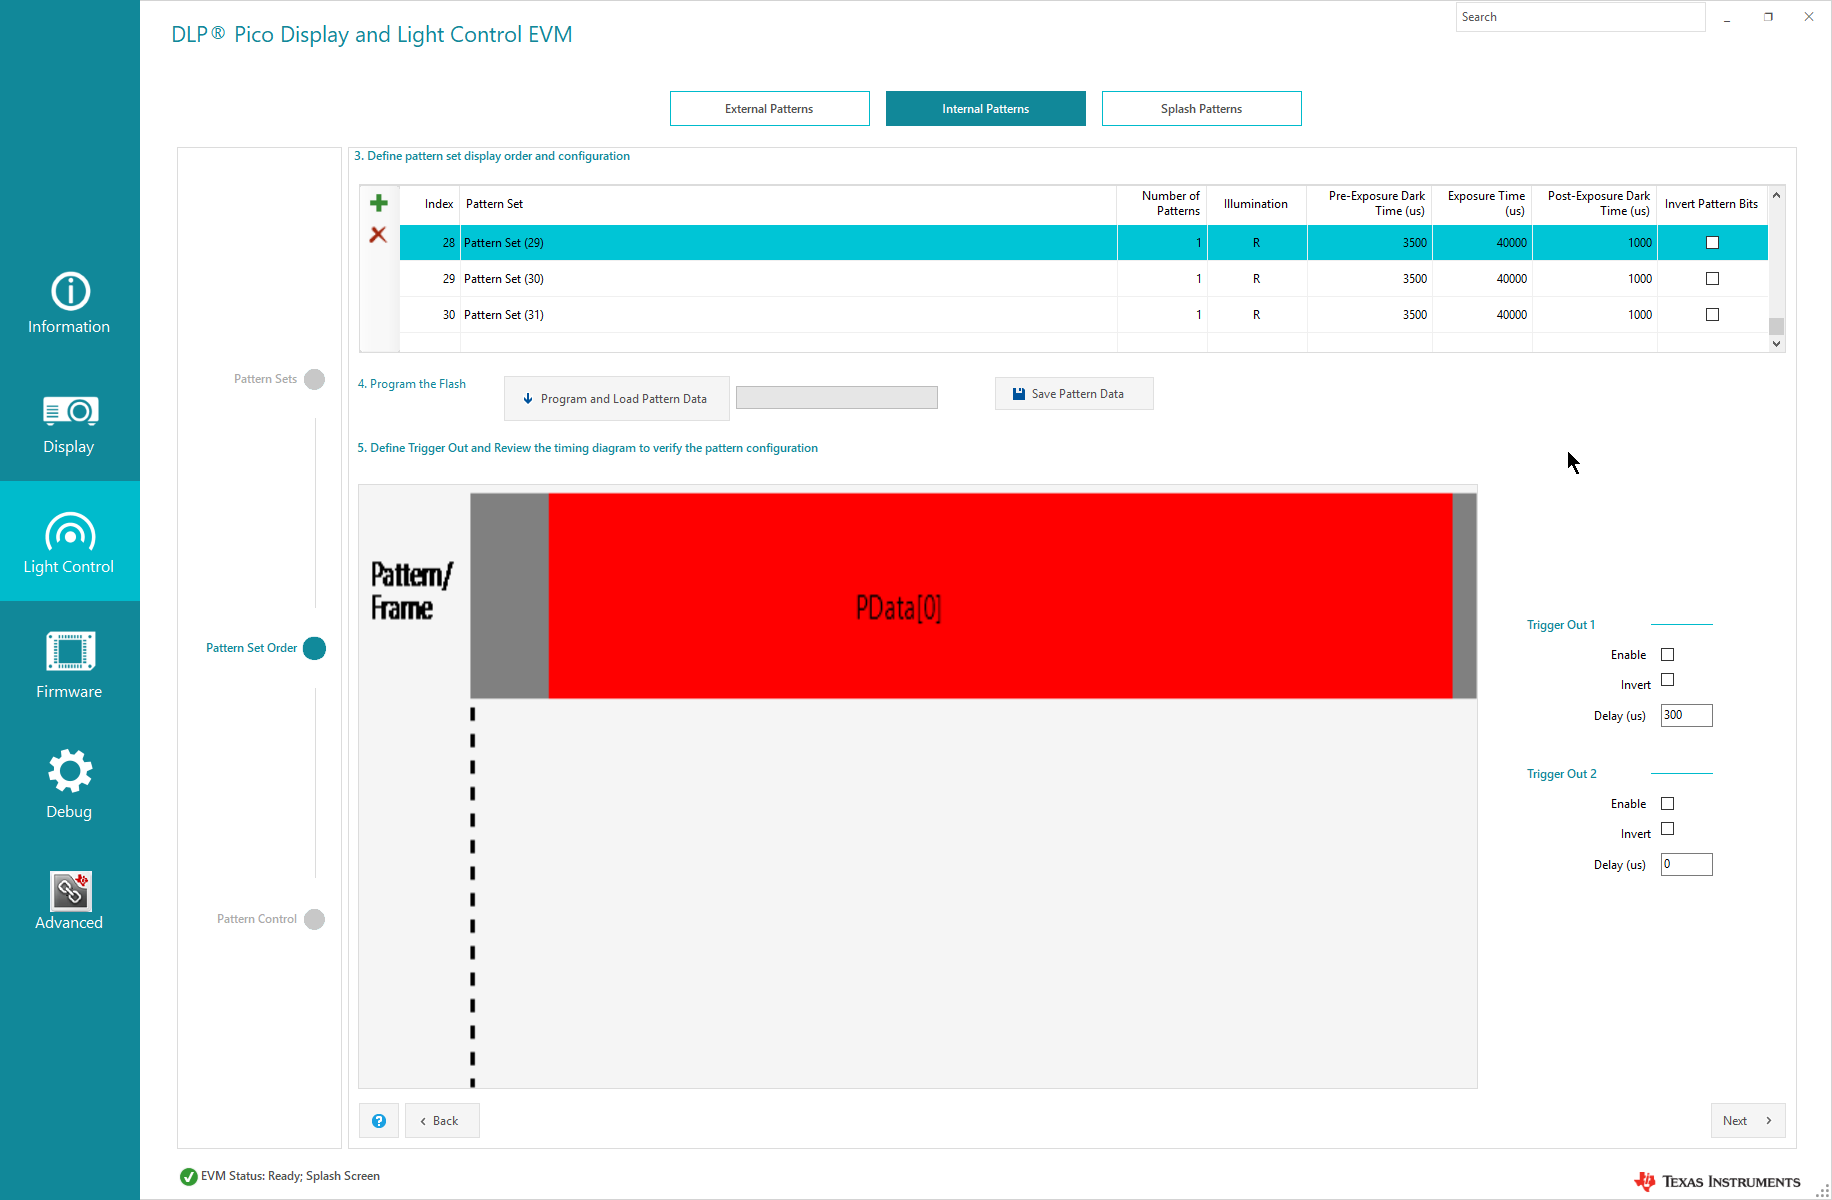Switch to External Patterns tab
Screen dimensions: 1832x1200
(x=770, y=109)
